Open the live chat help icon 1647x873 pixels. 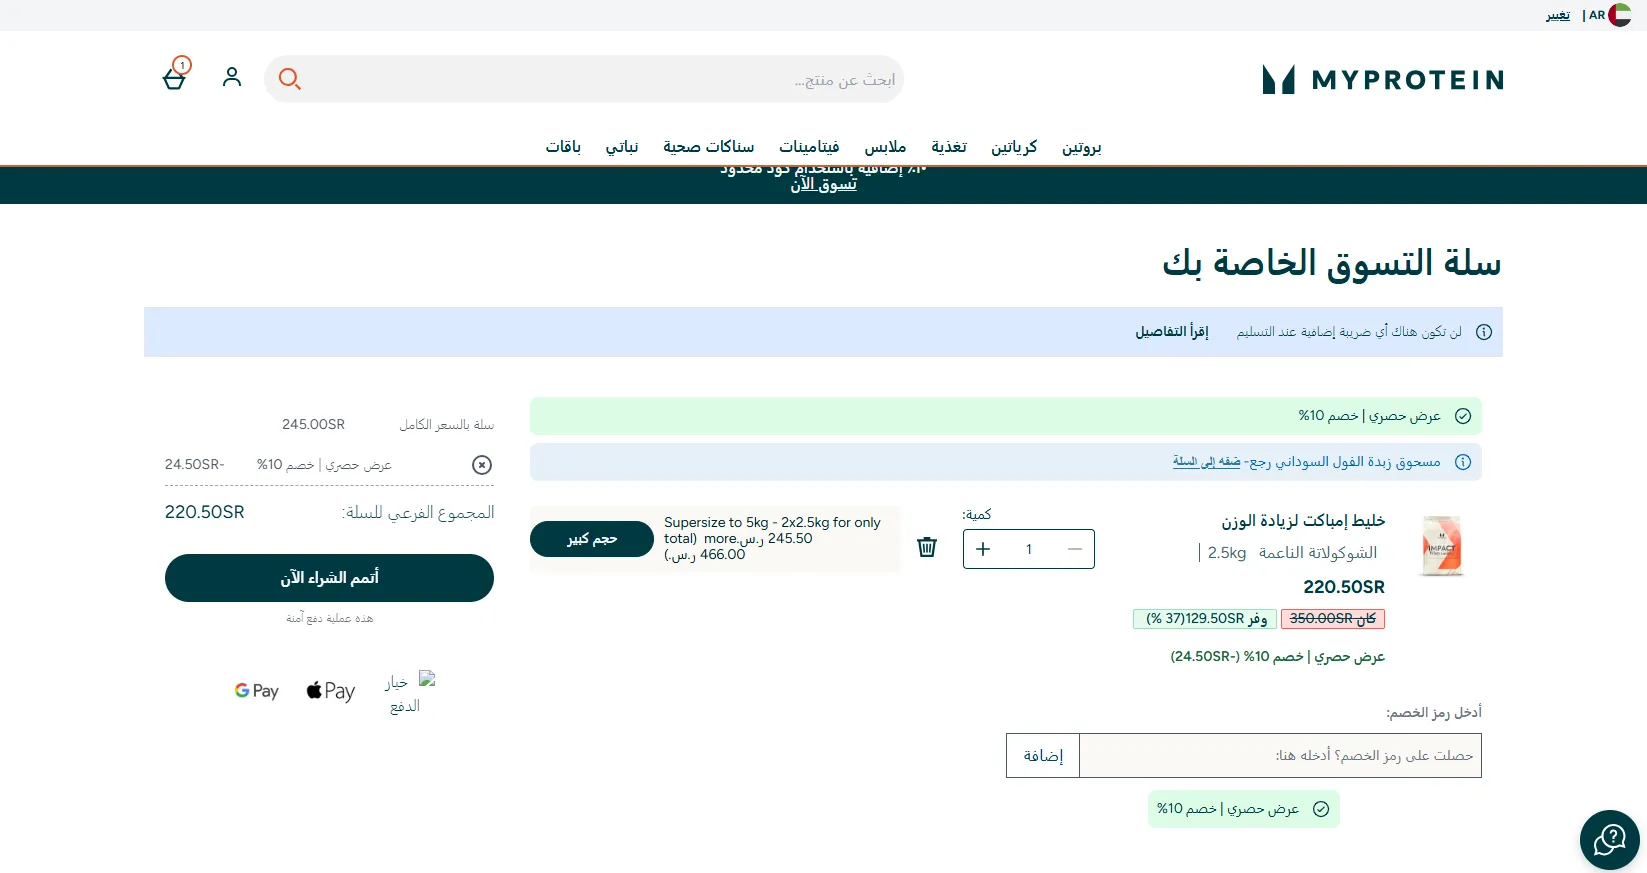point(1610,840)
